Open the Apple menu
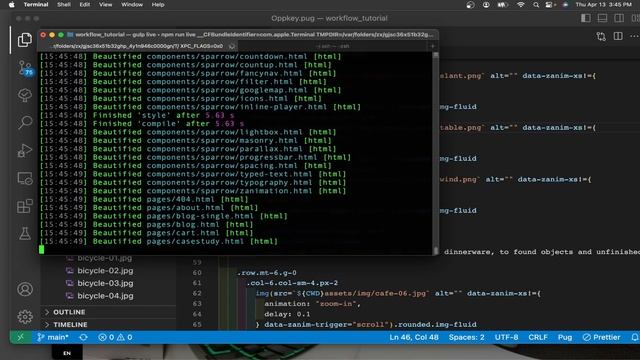 pyautogui.click(x=11, y=5)
